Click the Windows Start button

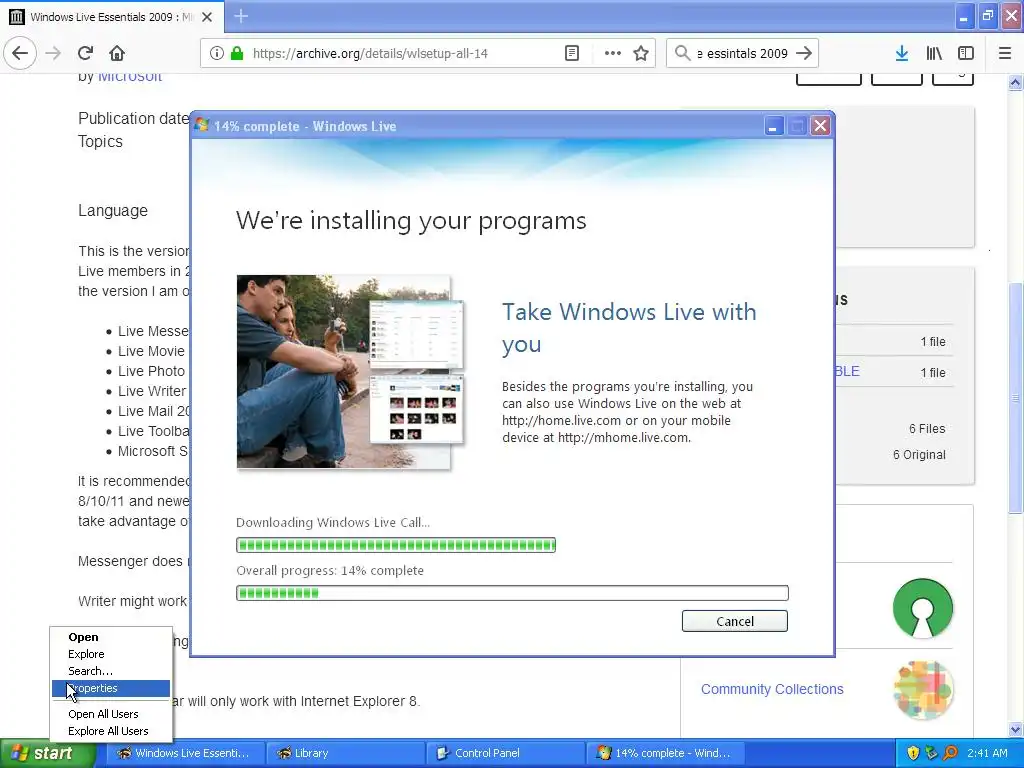click(x=47, y=753)
